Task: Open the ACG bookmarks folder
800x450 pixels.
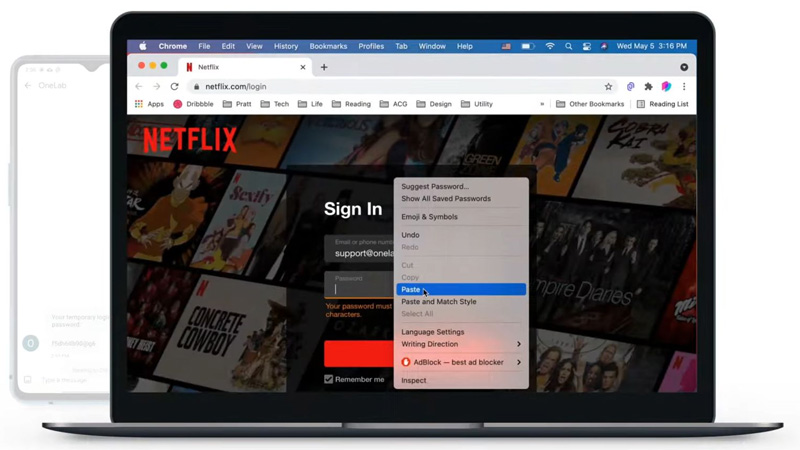Action: click(393, 104)
